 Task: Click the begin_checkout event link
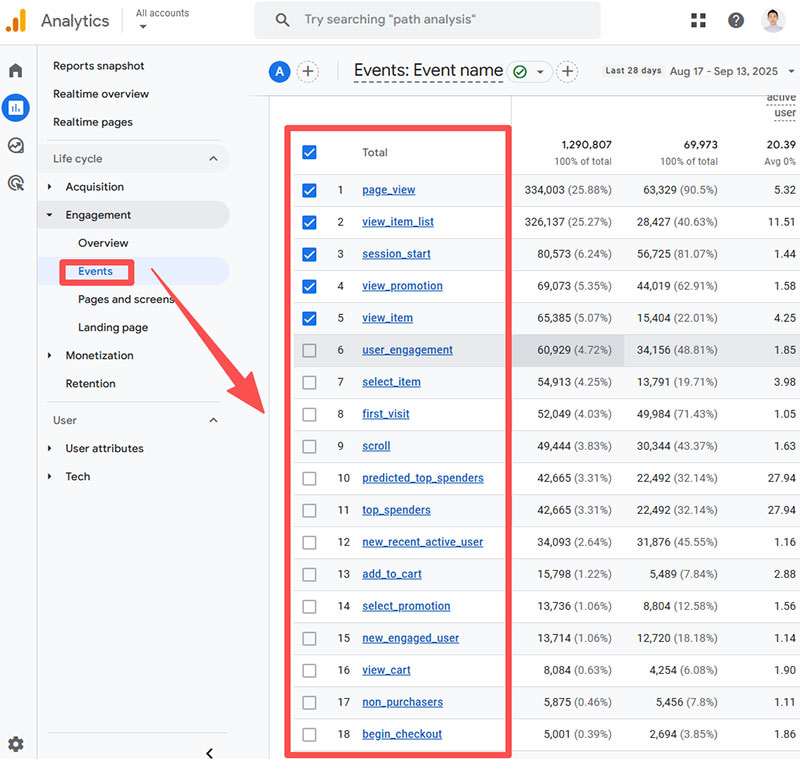point(401,734)
